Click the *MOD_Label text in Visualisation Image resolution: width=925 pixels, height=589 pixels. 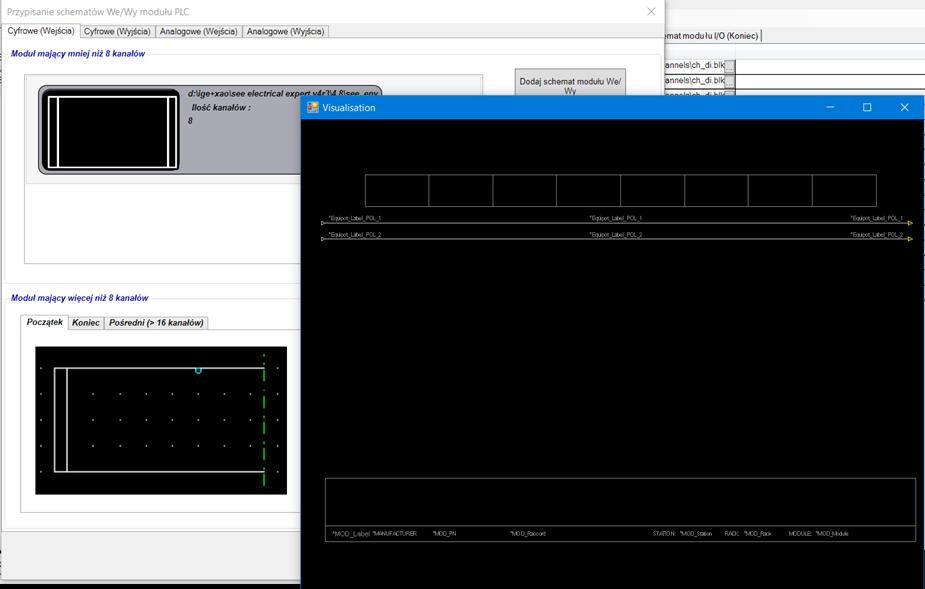351,534
